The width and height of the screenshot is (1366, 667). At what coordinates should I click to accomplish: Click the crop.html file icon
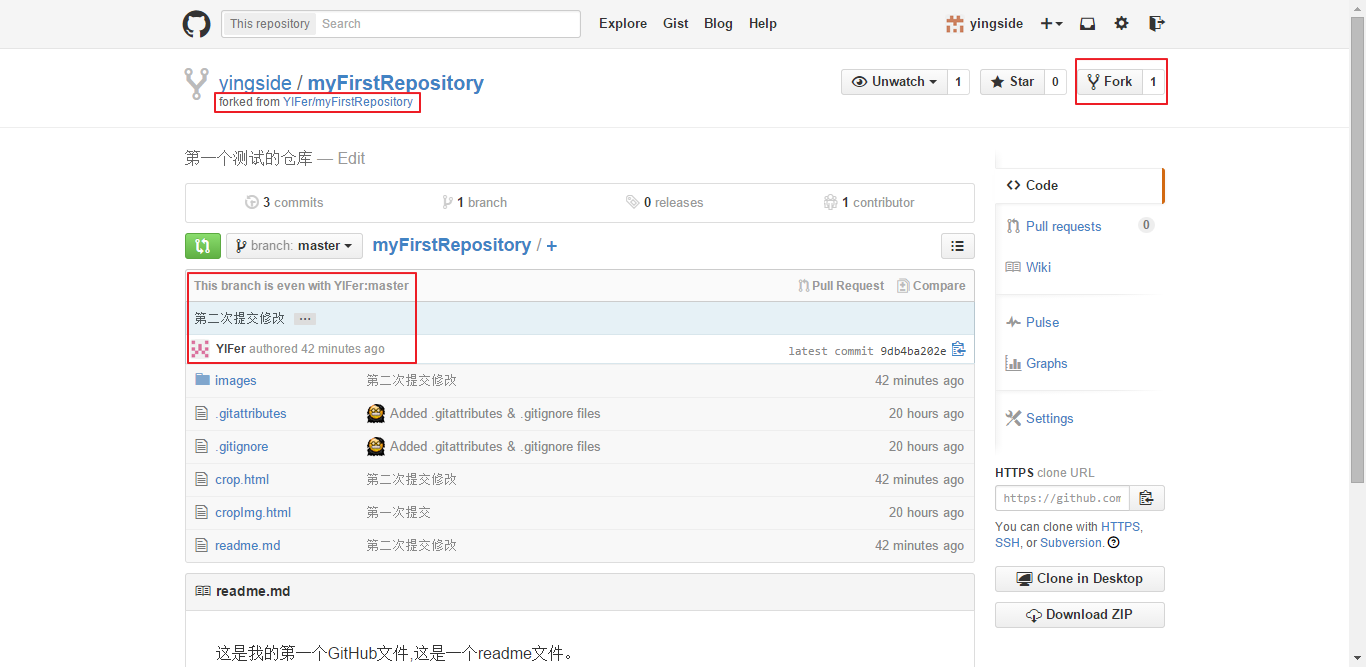(x=202, y=479)
